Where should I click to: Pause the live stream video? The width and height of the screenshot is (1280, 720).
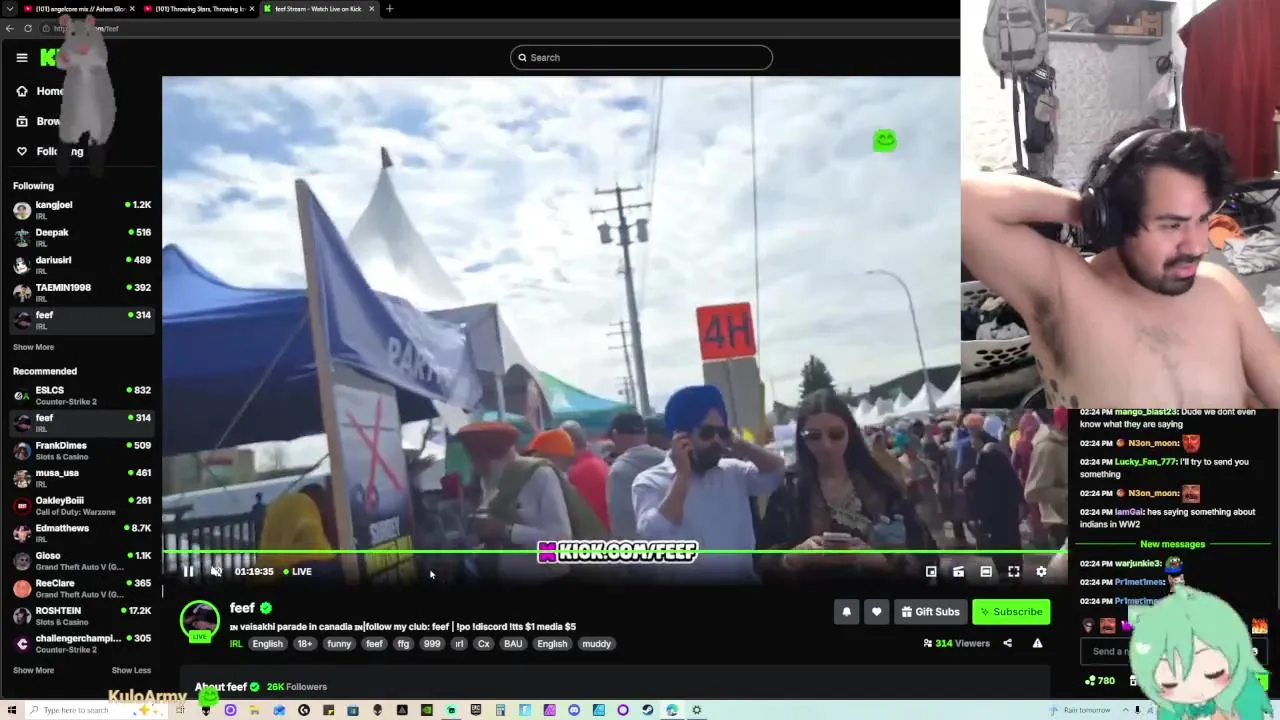188,572
